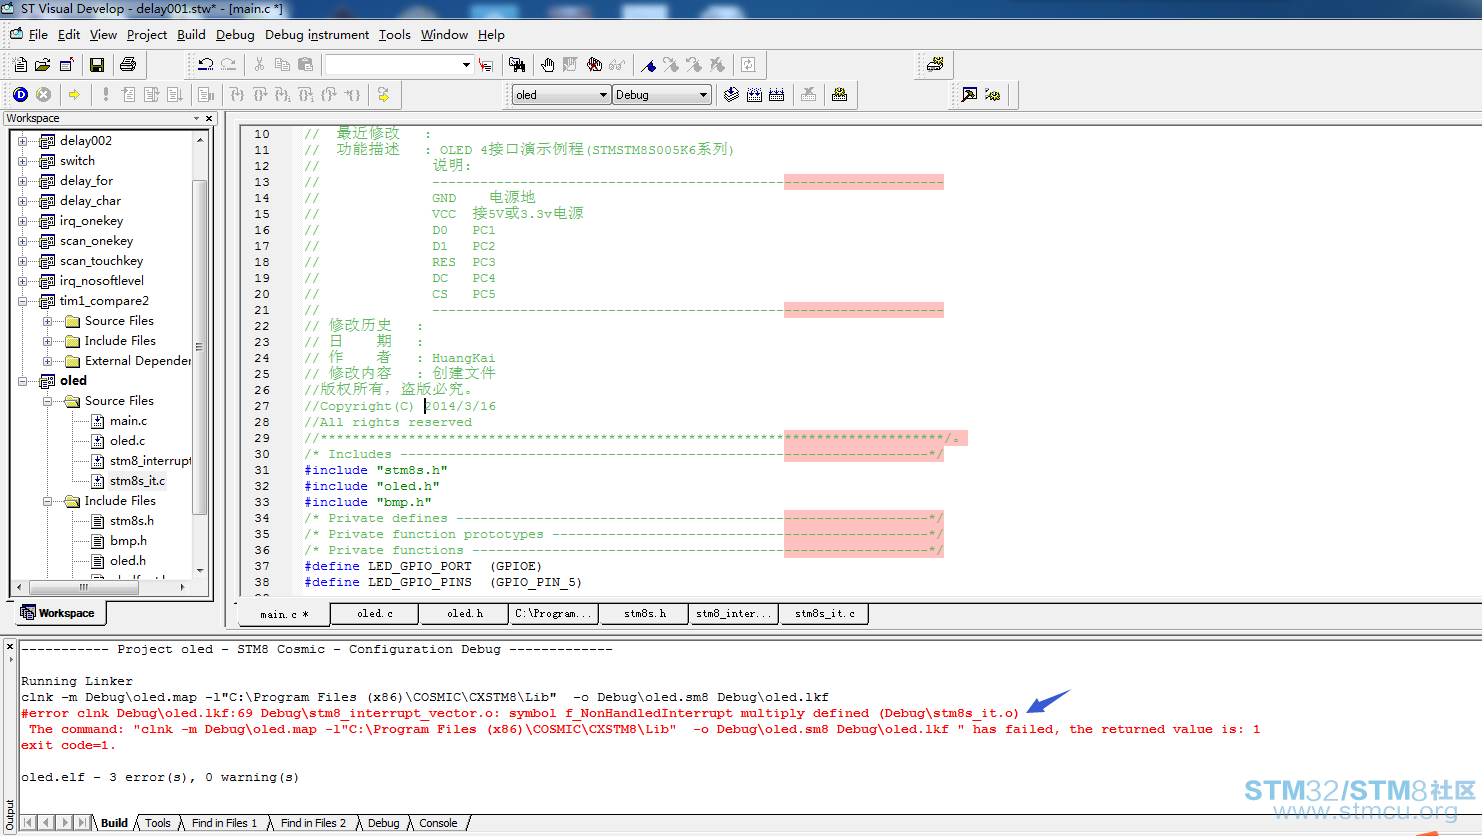The height and width of the screenshot is (836, 1482).
Task: Click the yellow gear settings icon at far right
Action: [x=992, y=94]
